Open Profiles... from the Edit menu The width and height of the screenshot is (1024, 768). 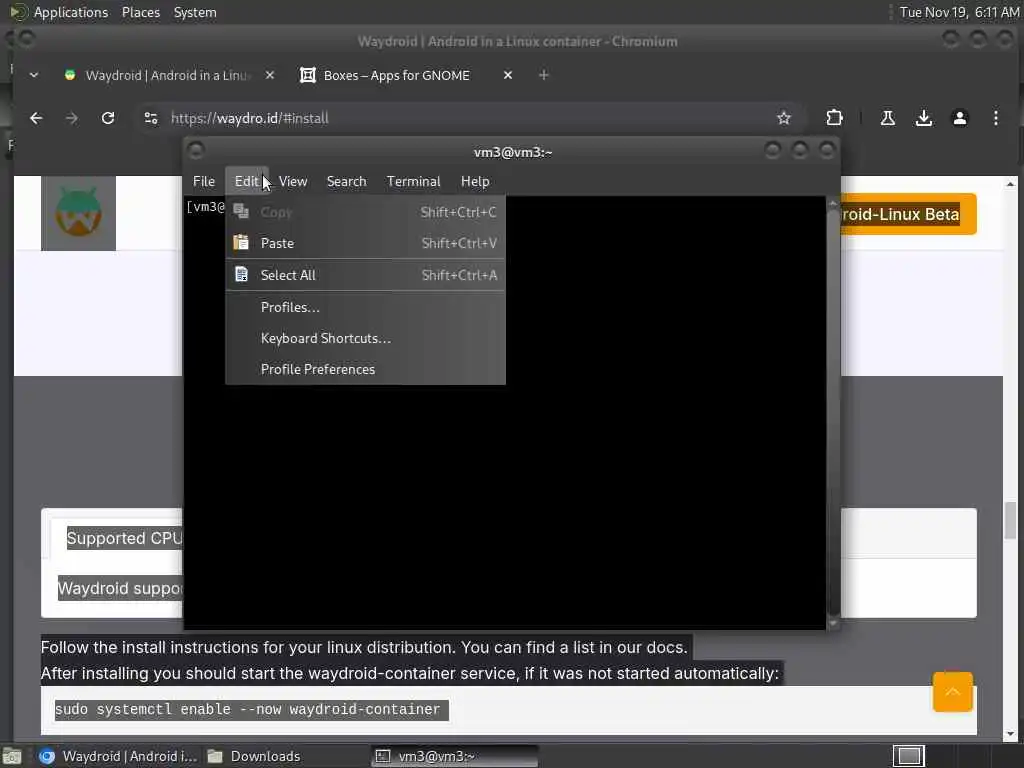coord(365,307)
